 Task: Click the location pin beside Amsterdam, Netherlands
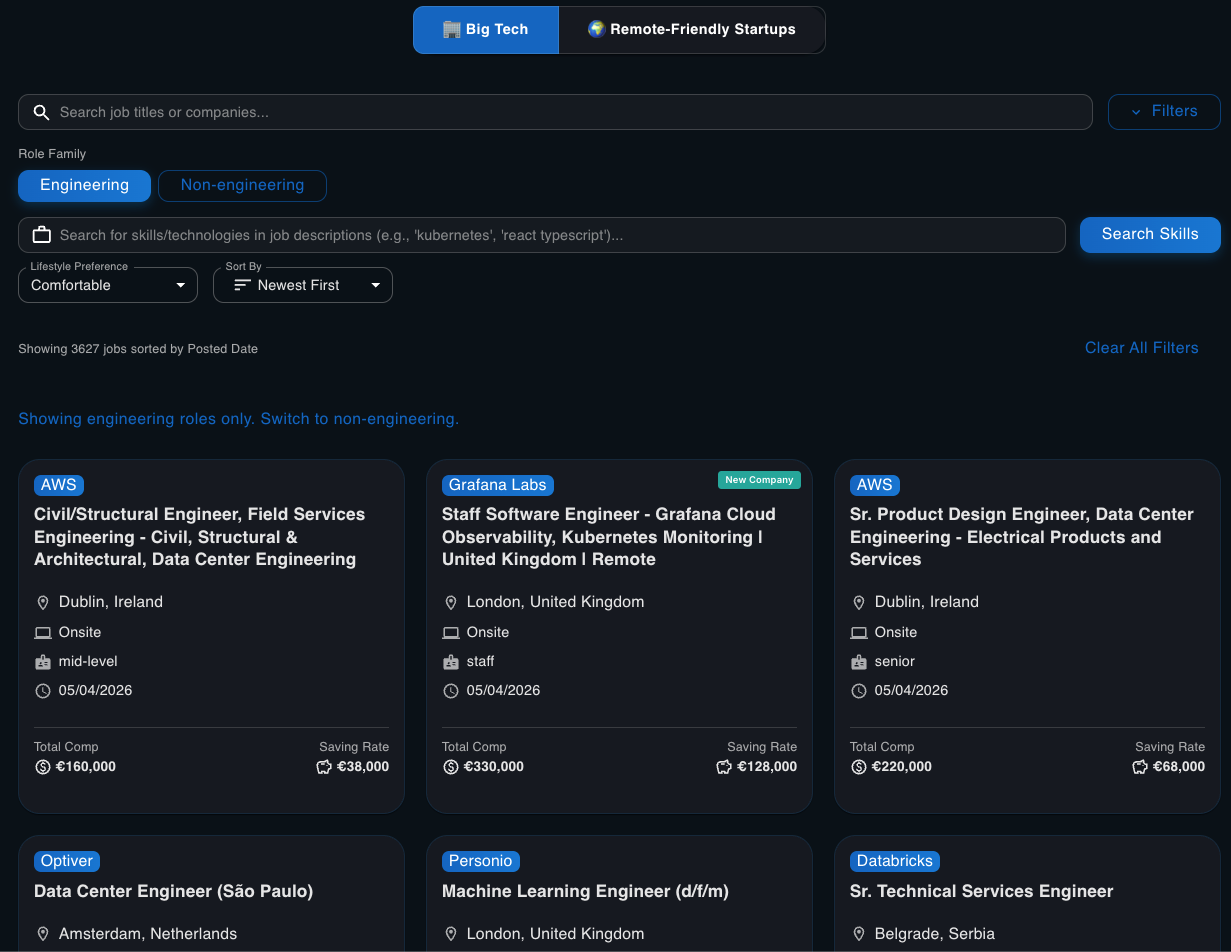click(x=43, y=934)
